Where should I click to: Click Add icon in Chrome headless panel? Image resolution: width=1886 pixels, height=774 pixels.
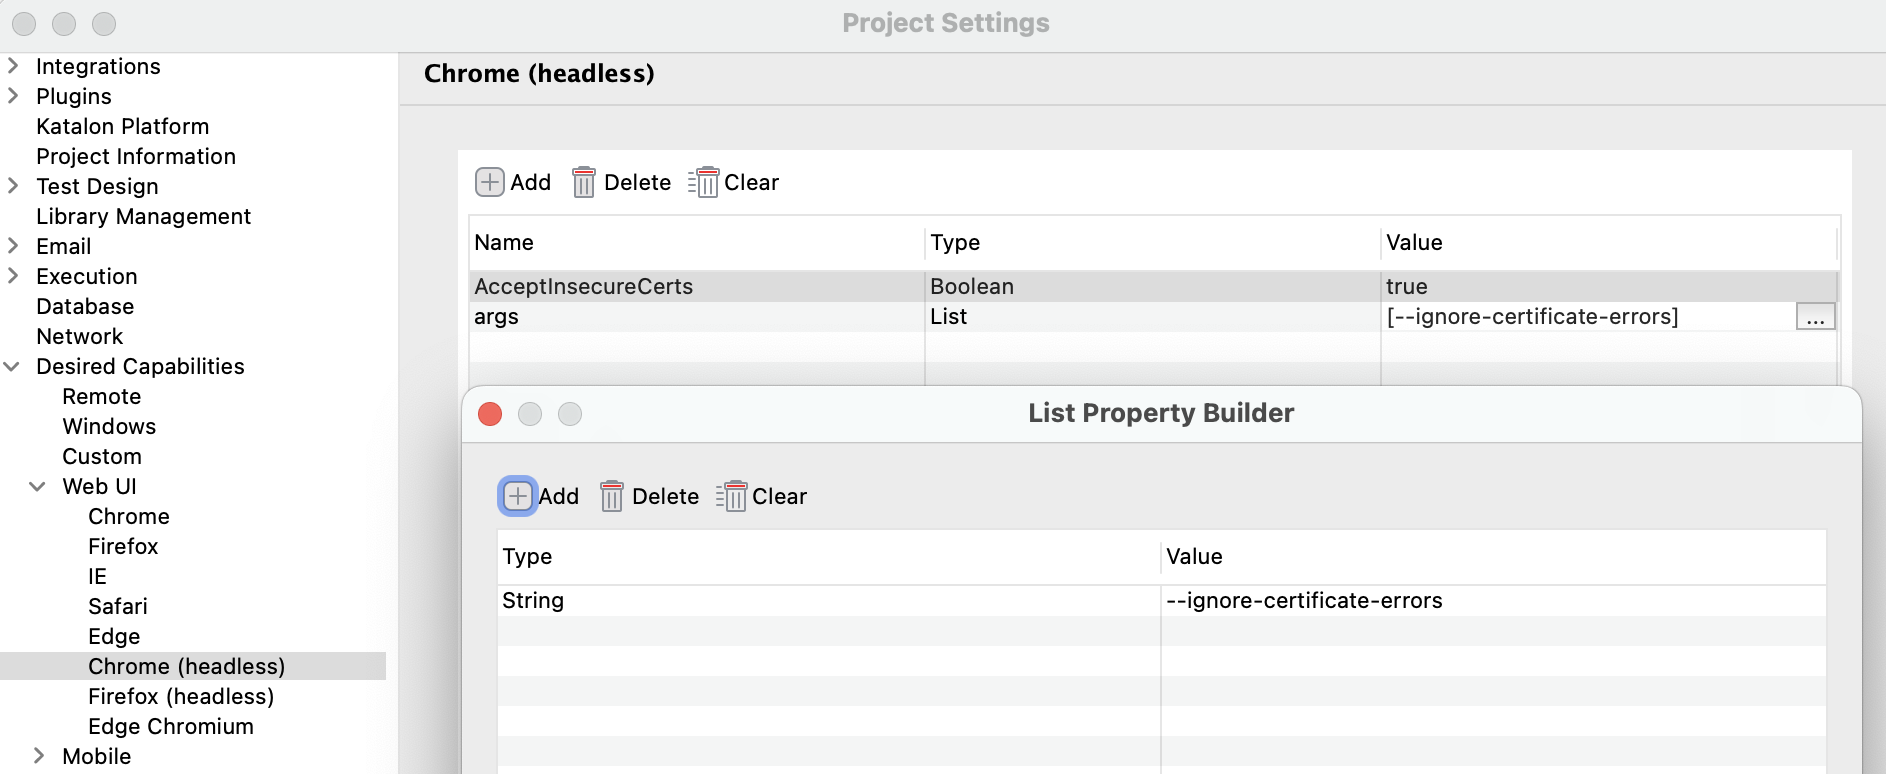tap(489, 182)
